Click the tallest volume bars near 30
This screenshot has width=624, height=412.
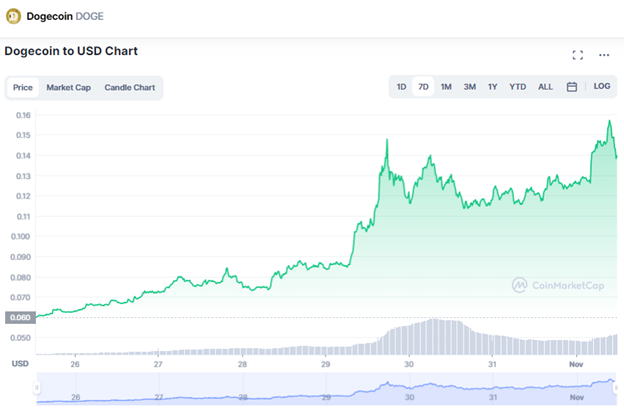(434, 336)
